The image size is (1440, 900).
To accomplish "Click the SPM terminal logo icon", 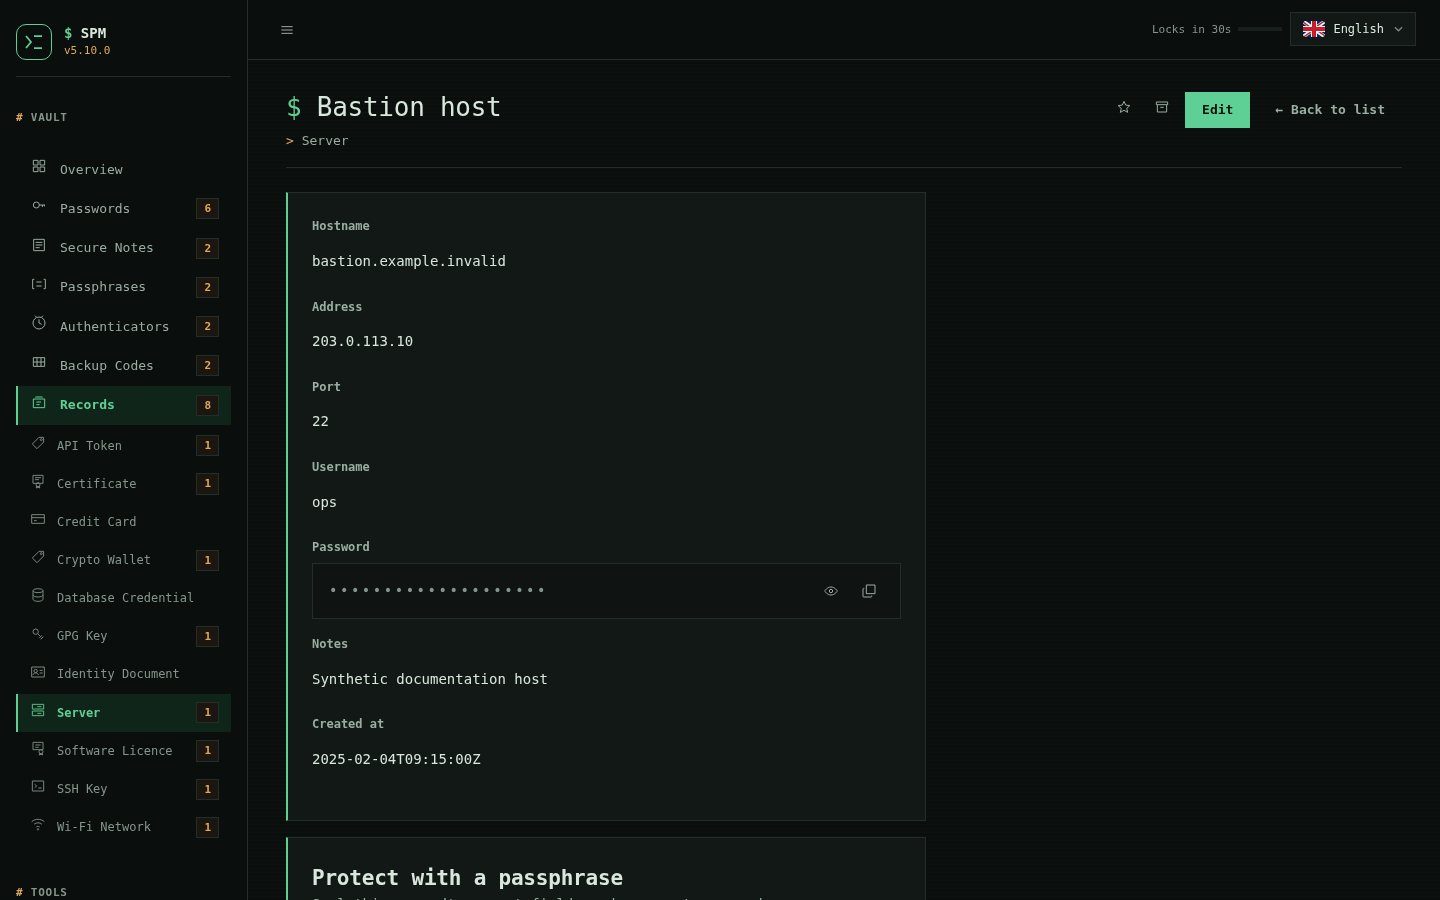I will [34, 42].
